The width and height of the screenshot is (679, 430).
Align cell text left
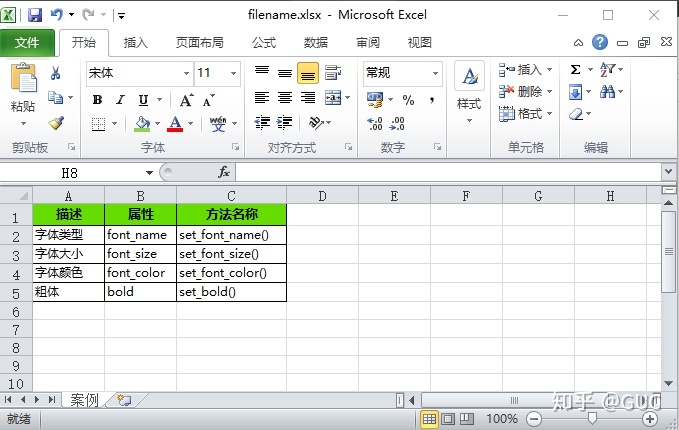[262, 98]
